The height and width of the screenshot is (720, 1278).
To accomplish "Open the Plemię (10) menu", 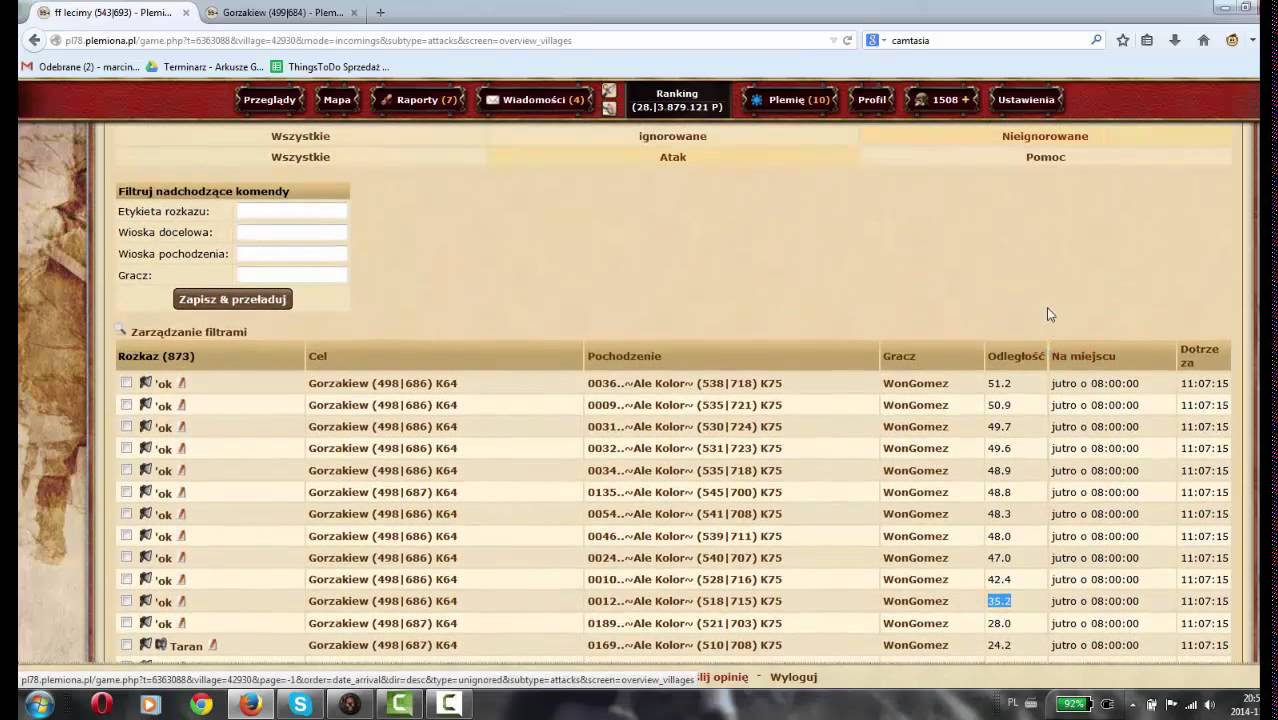I will (791, 100).
